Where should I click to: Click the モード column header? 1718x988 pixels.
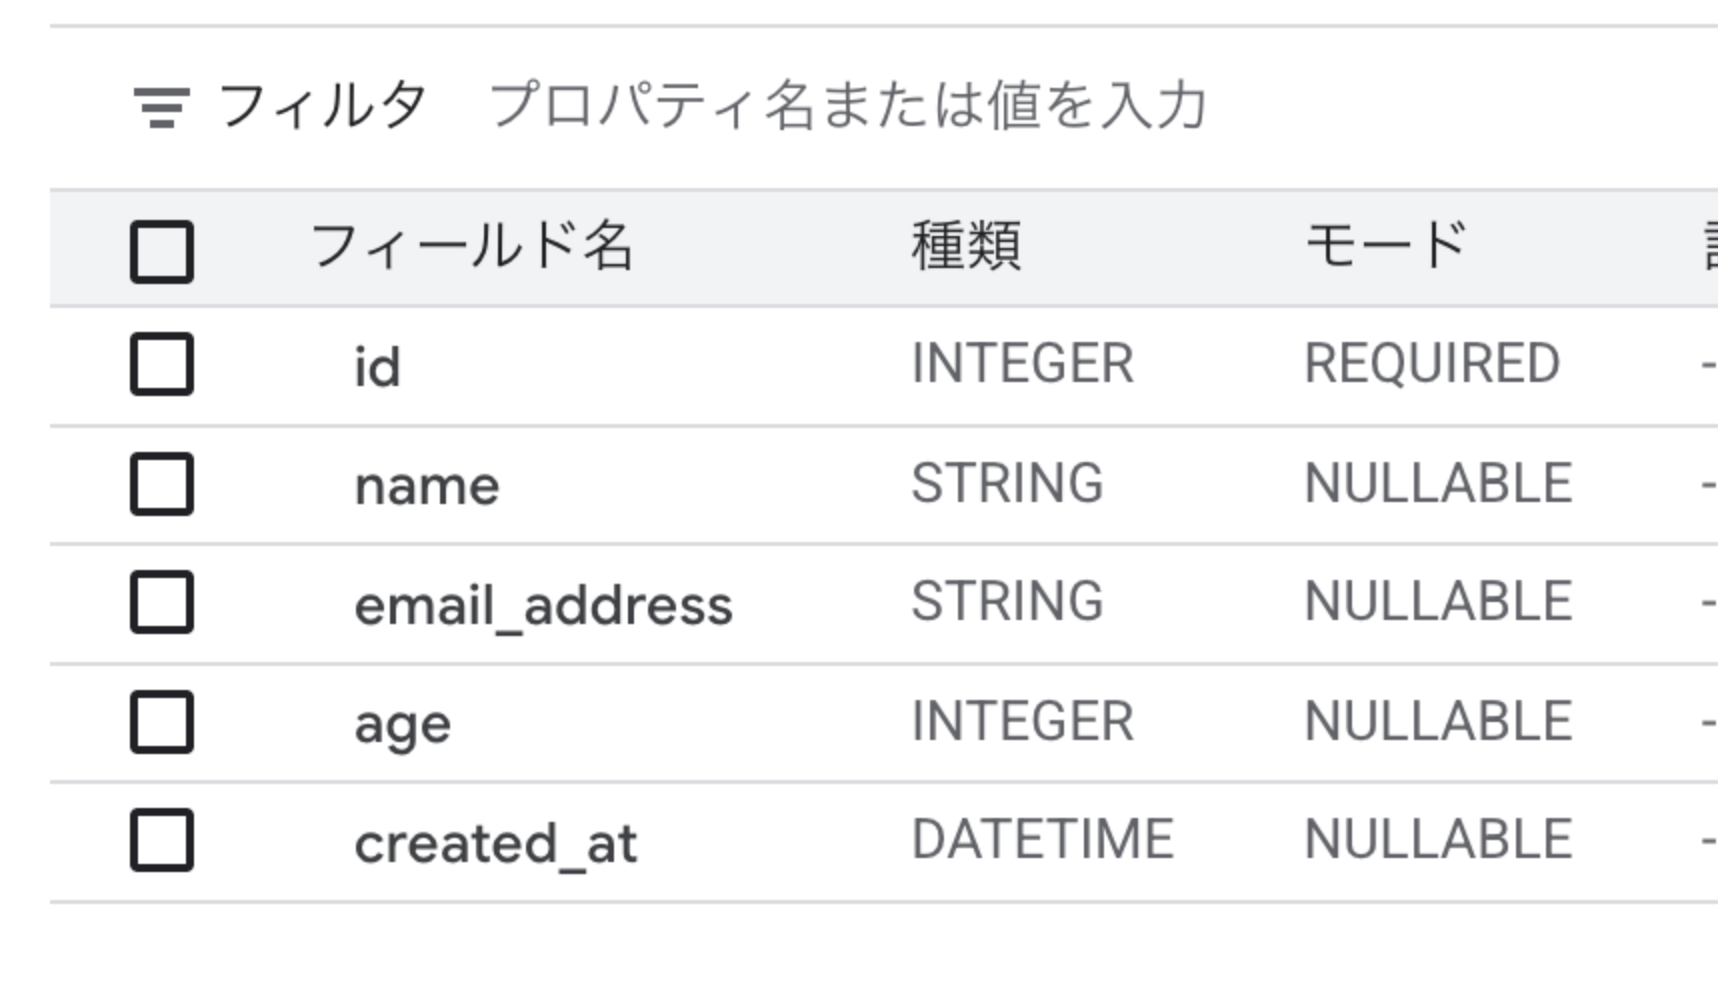coord(1386,246)
